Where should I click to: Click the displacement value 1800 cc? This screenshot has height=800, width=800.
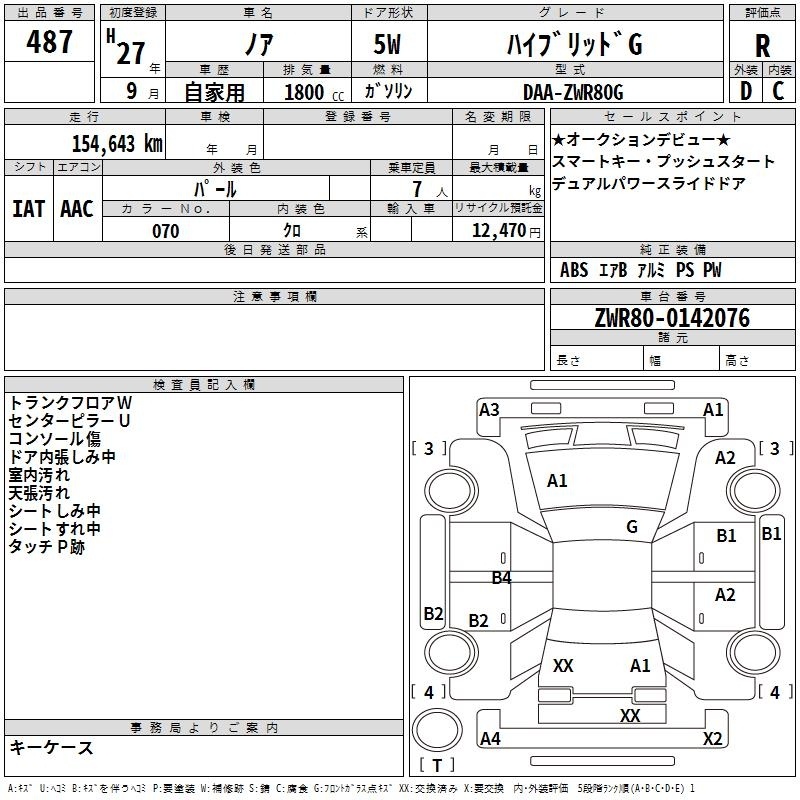pos(314,92)
